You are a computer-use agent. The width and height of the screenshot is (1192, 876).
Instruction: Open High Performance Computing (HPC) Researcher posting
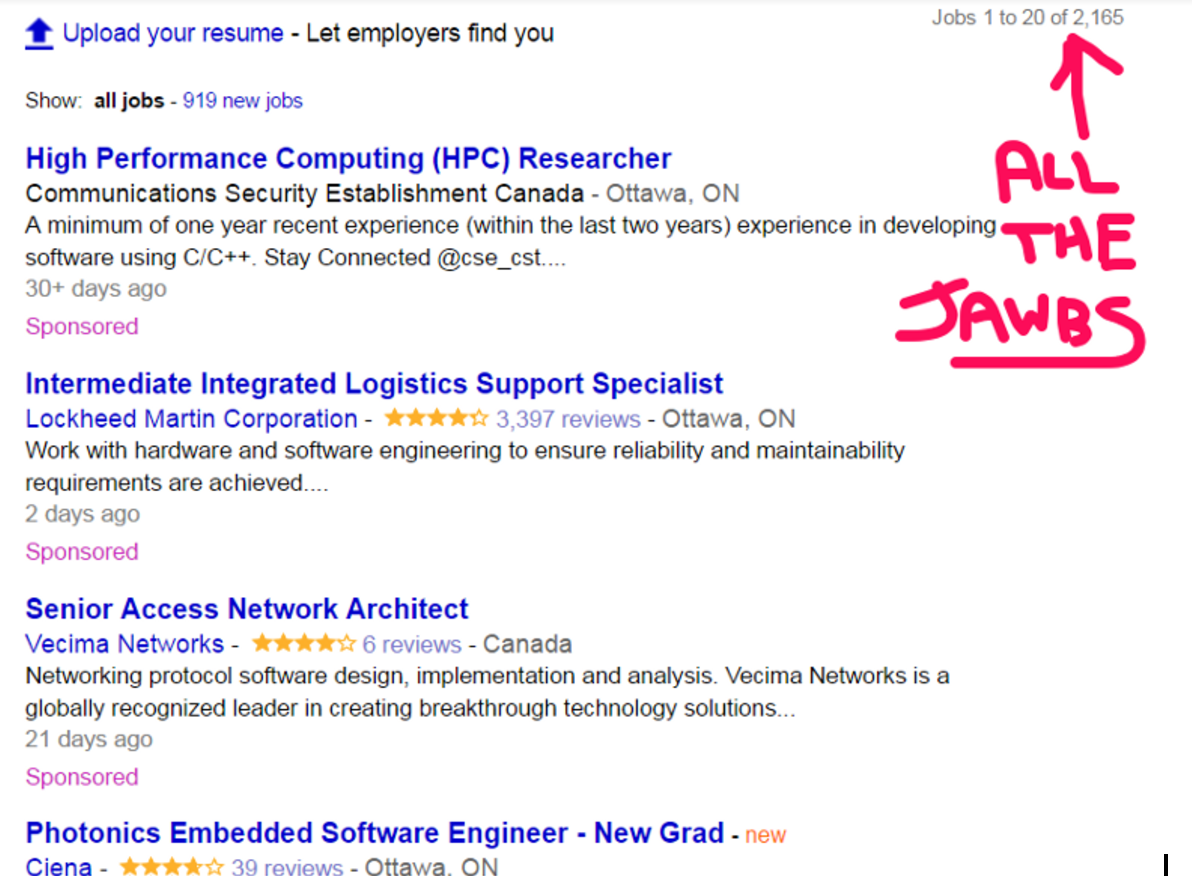[348, 159]
